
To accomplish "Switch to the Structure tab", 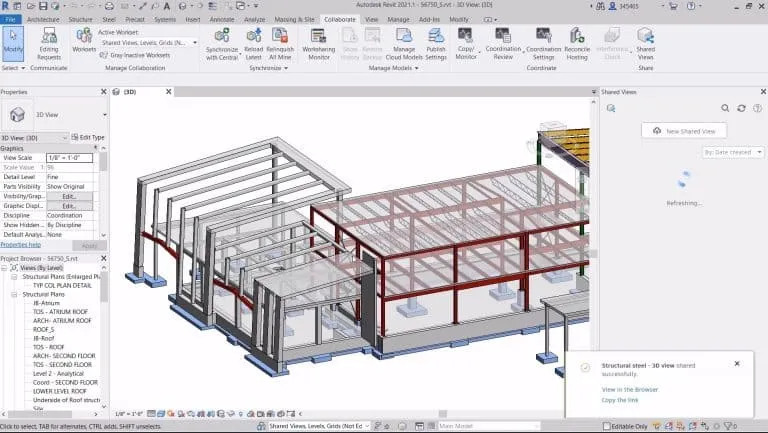I will (80, 20).
